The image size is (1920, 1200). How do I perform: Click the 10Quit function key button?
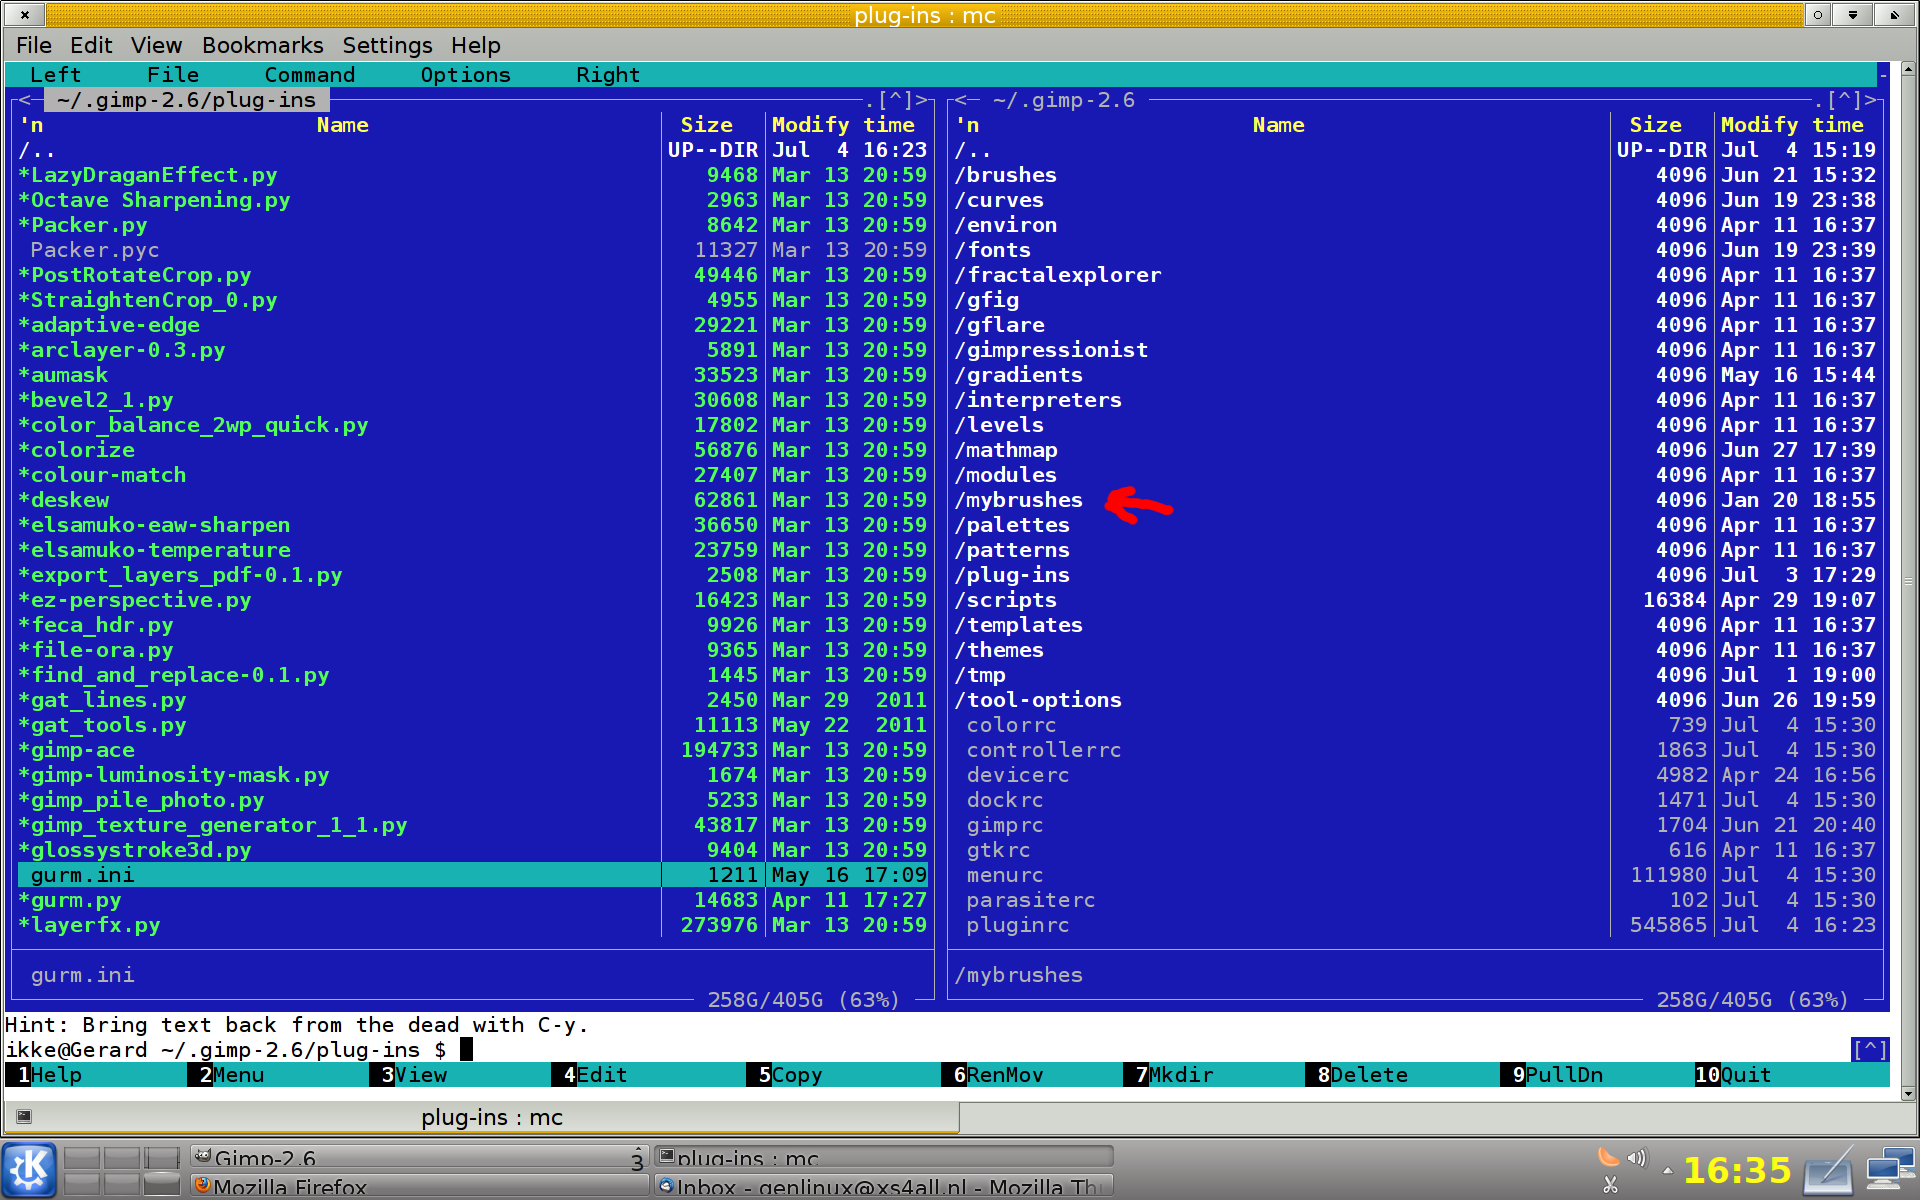pyautogui.click(x=1733, y=1075)
